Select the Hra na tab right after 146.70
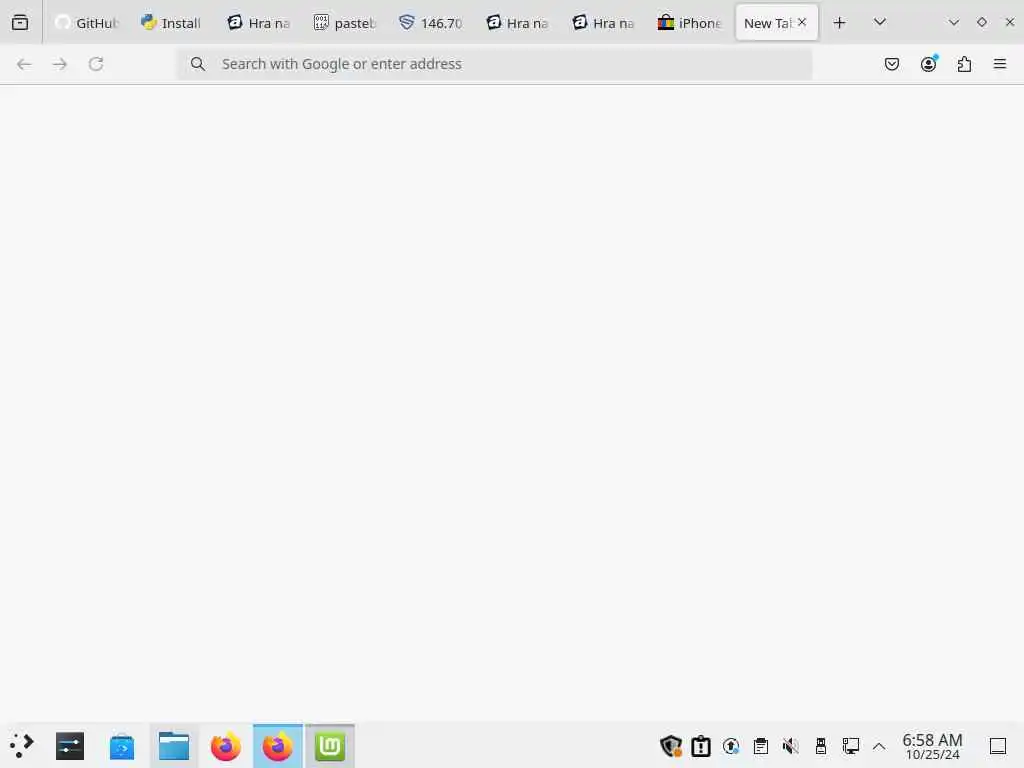Screen dimensions: 1024x768 [x=519, y=23]
